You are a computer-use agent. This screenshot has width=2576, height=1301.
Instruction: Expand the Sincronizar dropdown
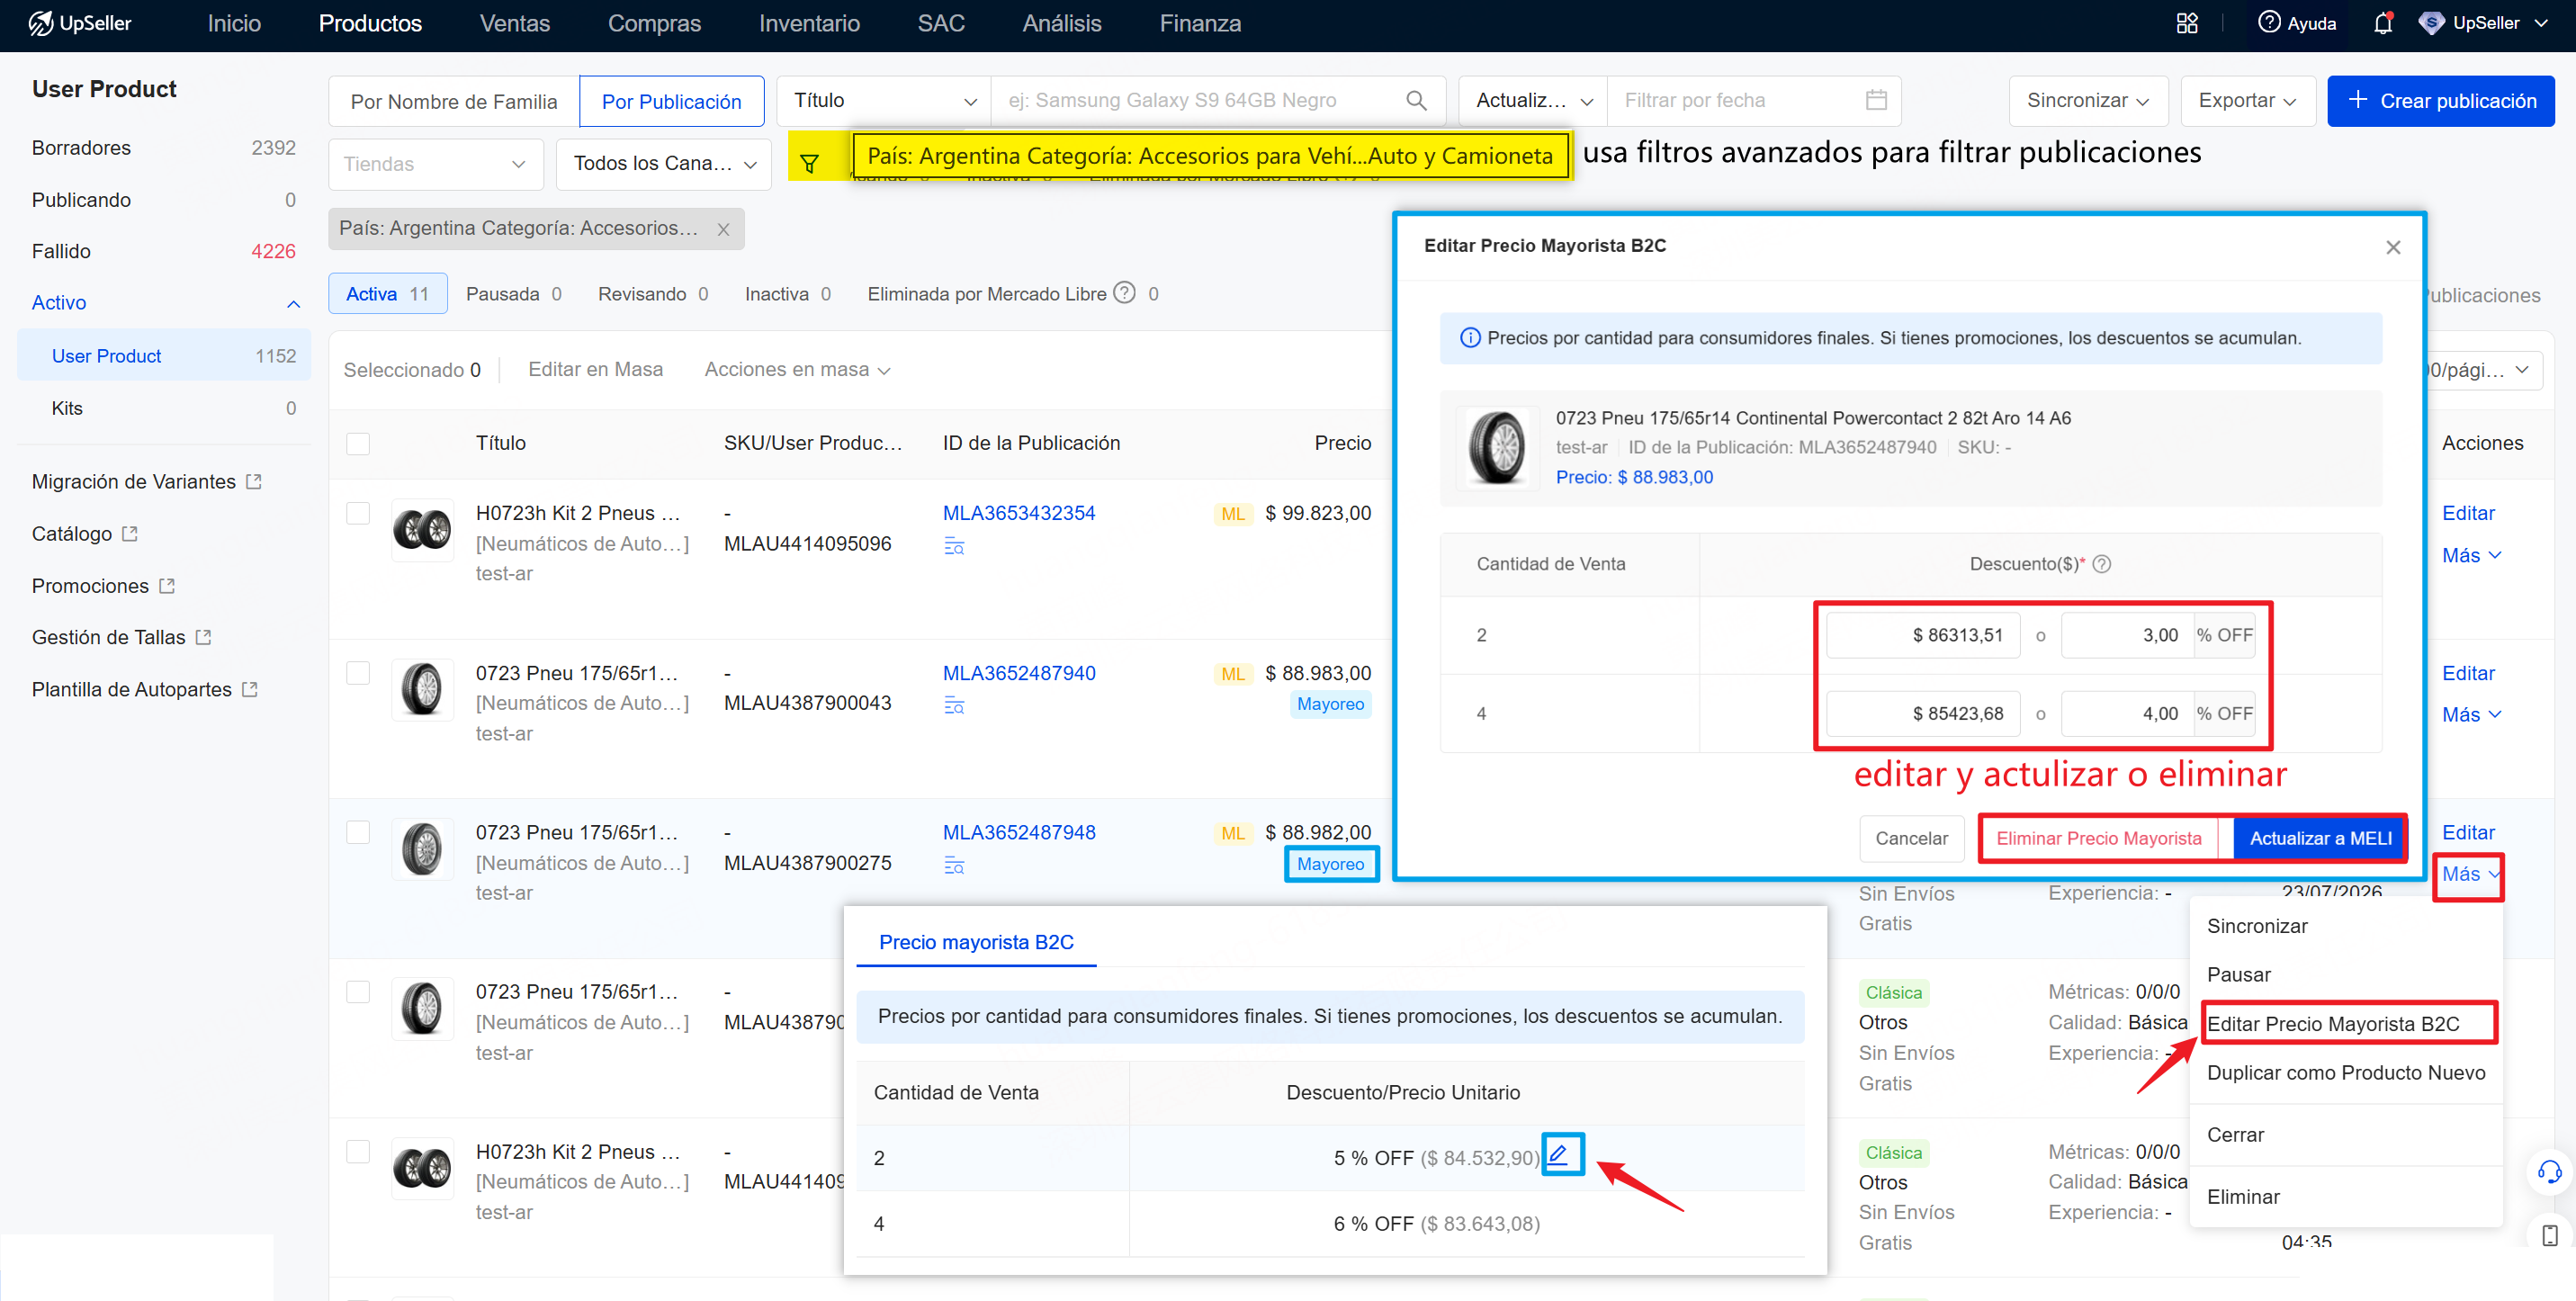coord(2087,100)
